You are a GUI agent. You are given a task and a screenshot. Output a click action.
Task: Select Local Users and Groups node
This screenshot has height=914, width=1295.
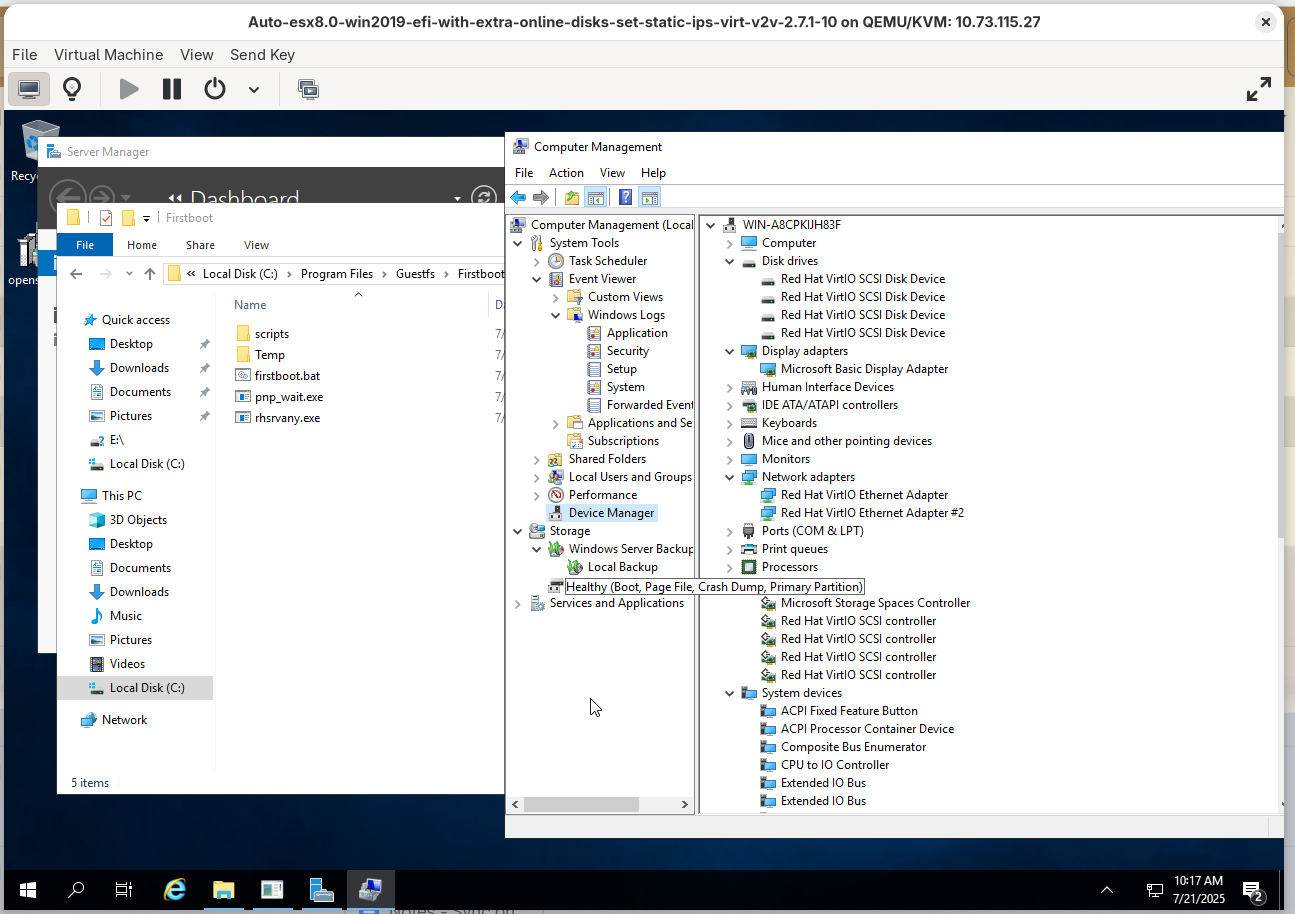(630, 477)
